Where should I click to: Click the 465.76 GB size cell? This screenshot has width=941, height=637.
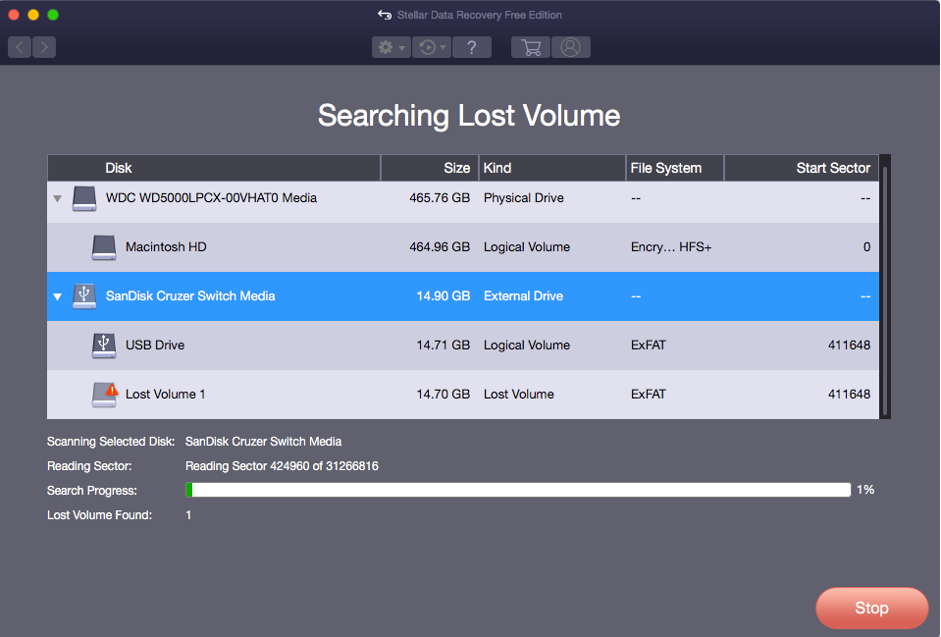click(x=439, y=198)
